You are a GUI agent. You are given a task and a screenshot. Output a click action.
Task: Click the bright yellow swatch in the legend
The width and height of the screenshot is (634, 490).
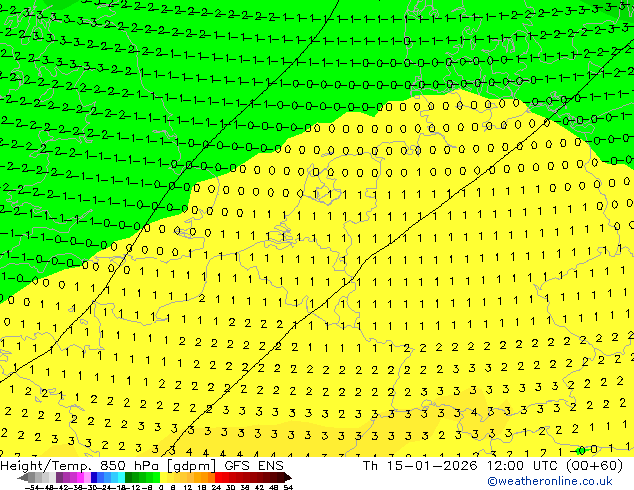pyautogui.click(x=163, y=478)
